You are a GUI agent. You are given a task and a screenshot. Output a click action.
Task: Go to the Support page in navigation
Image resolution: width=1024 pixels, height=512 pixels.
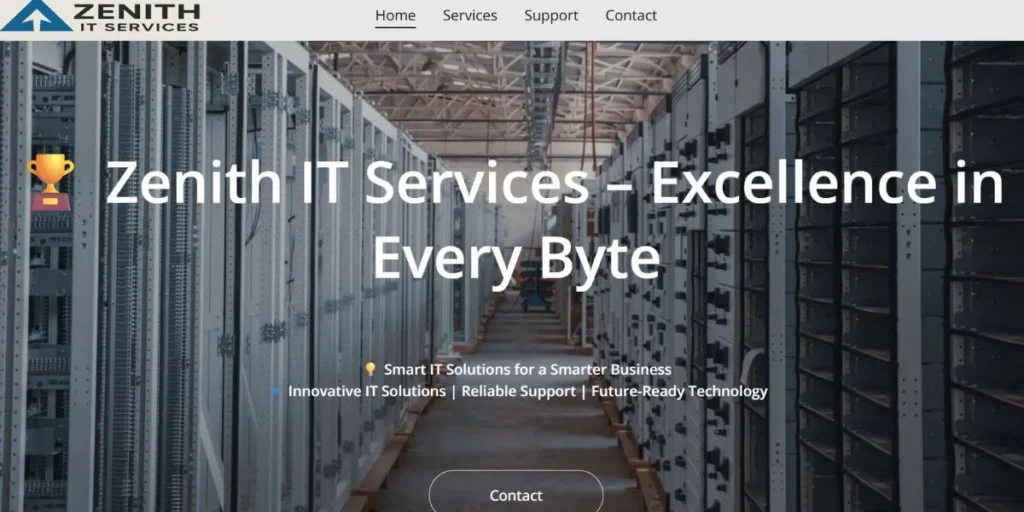pos(551,16)
